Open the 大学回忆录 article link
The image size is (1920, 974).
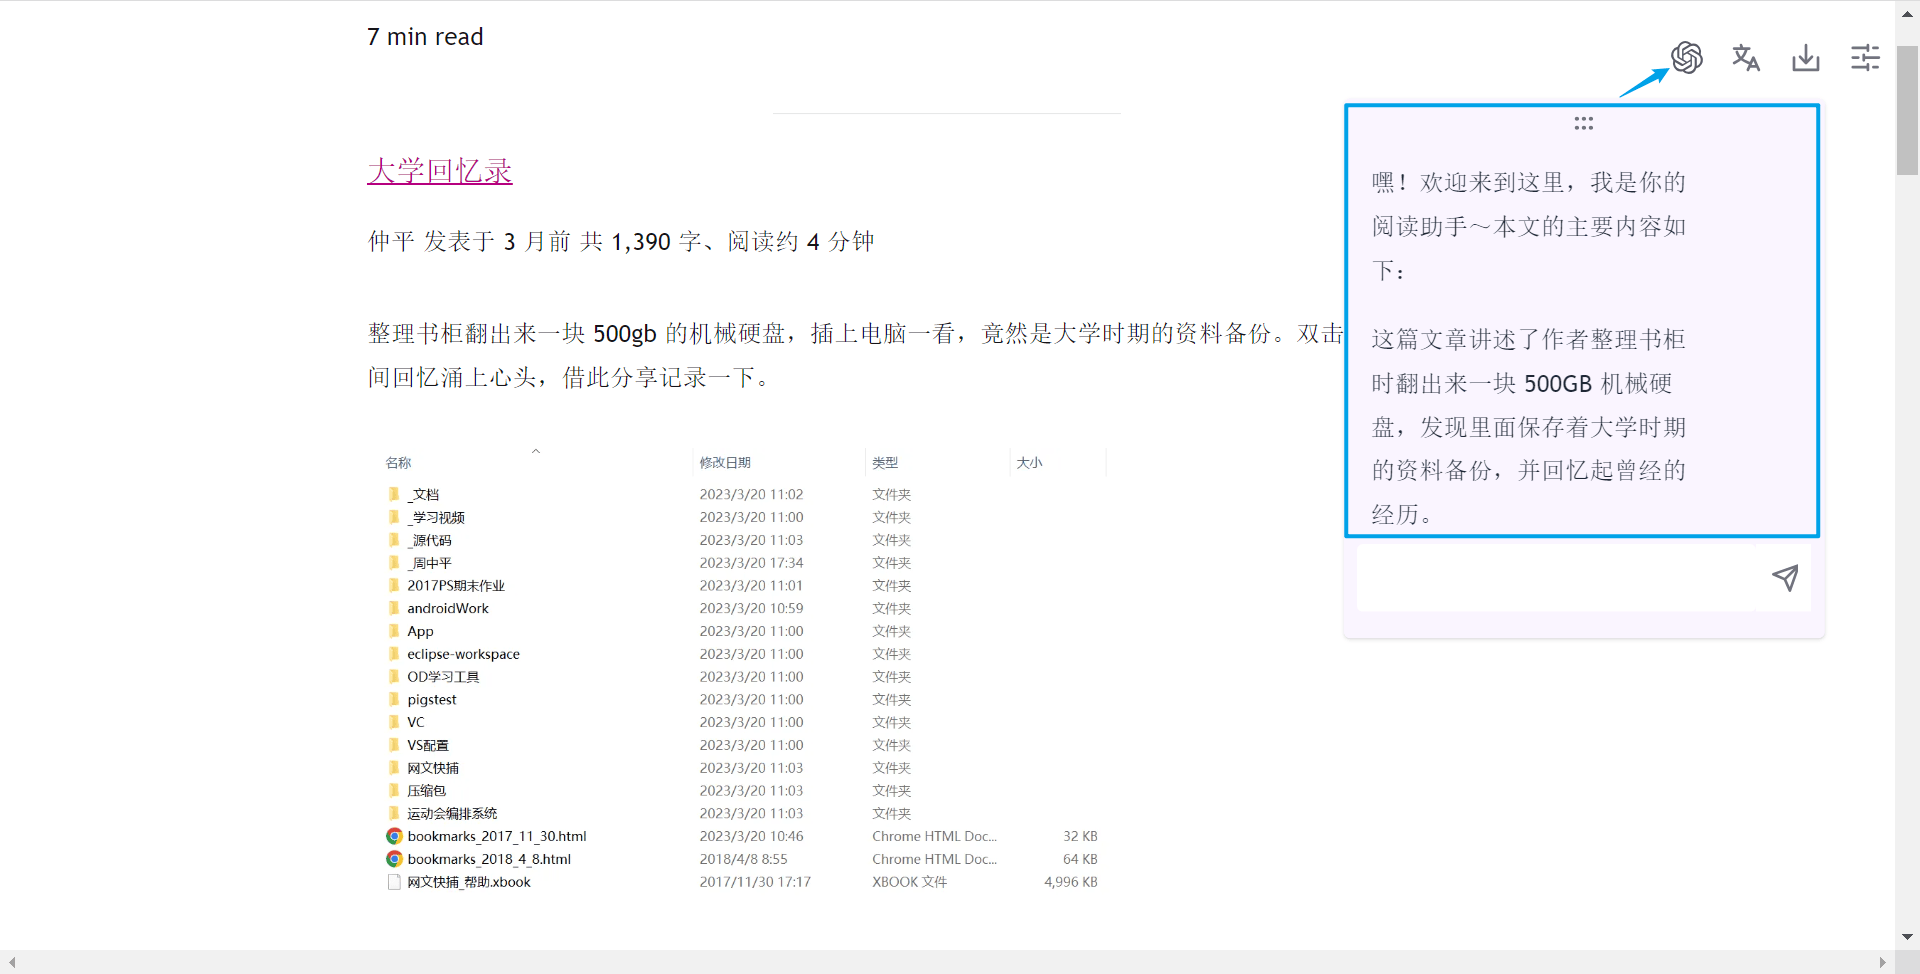pos(439,171)
